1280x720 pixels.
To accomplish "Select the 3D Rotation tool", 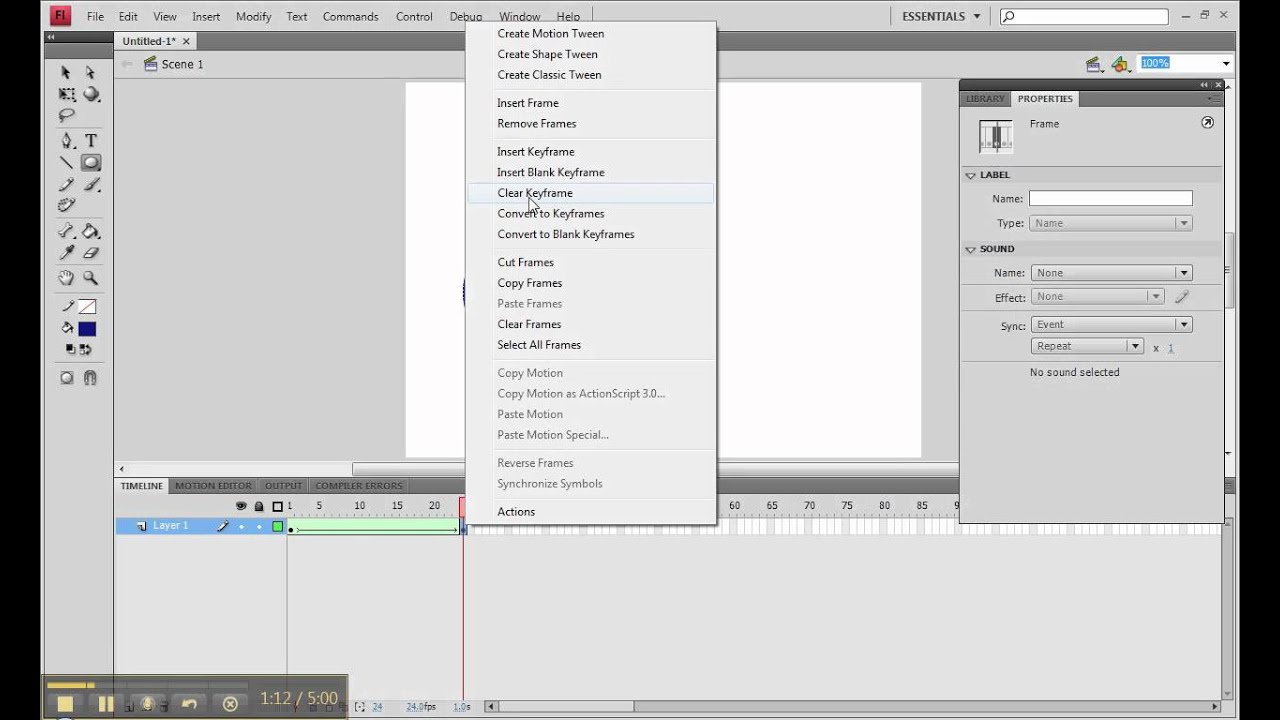I will click(91, 94).
